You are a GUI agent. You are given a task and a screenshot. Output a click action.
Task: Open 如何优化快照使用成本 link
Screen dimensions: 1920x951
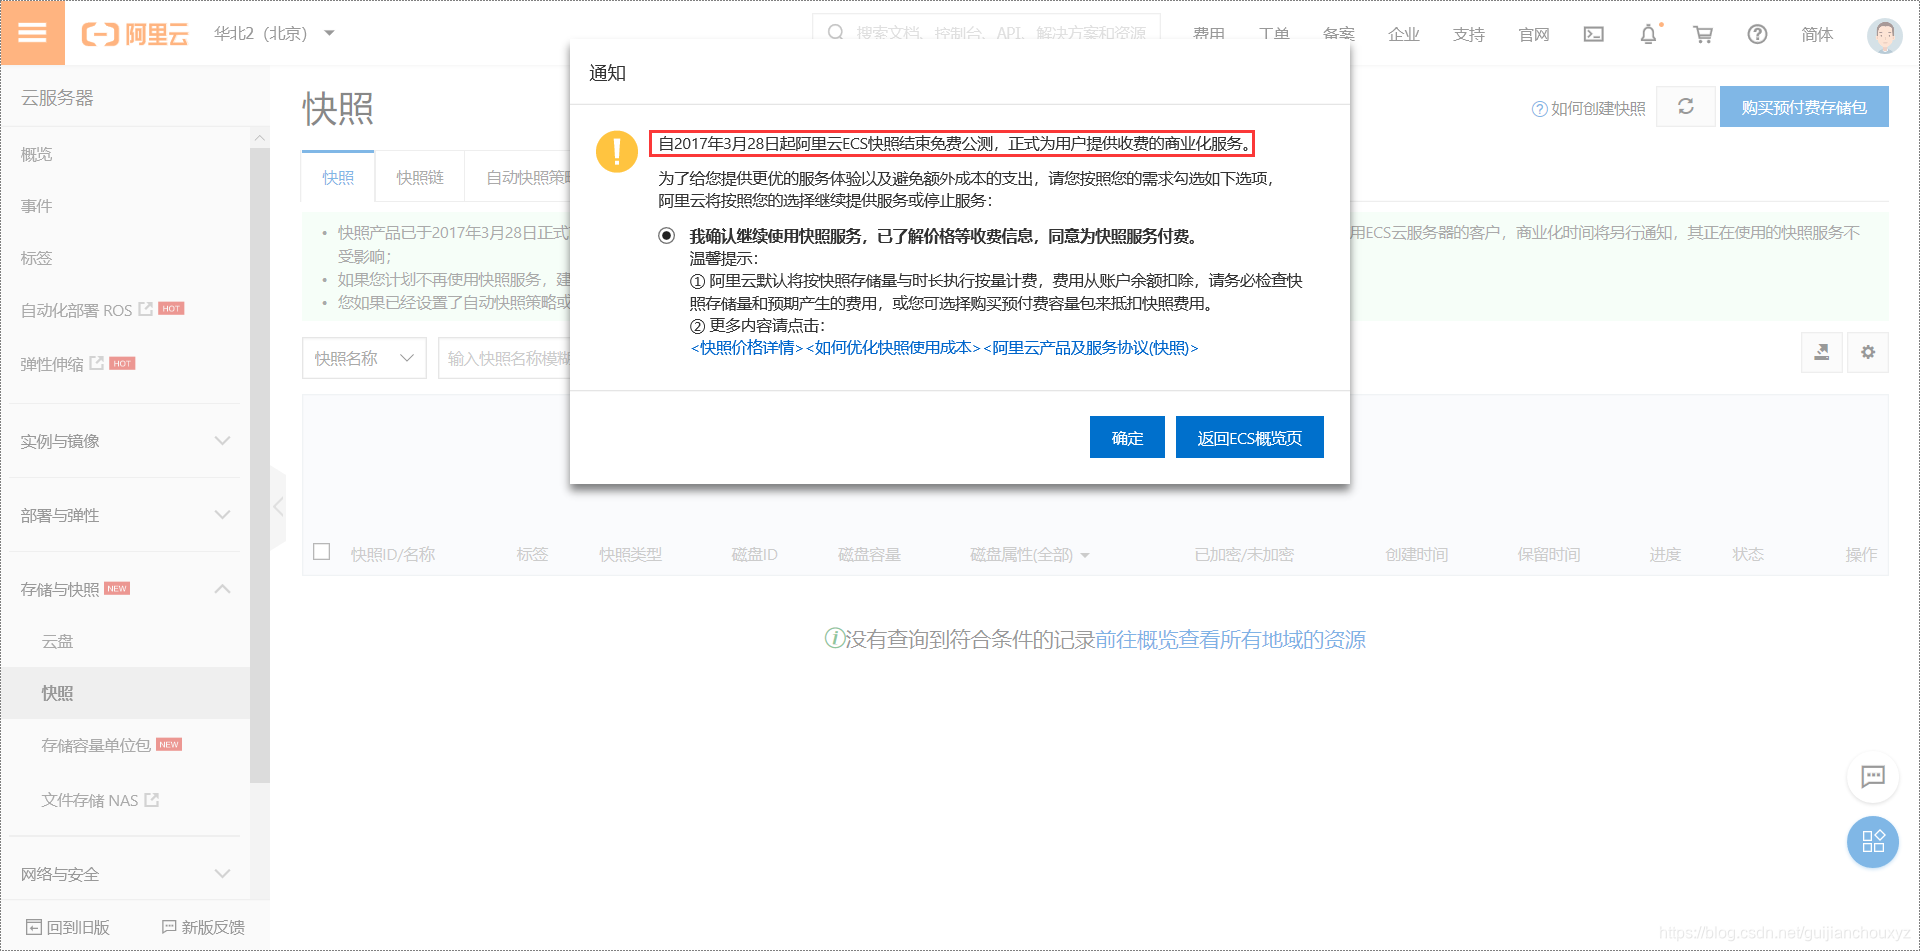(893, 348)
